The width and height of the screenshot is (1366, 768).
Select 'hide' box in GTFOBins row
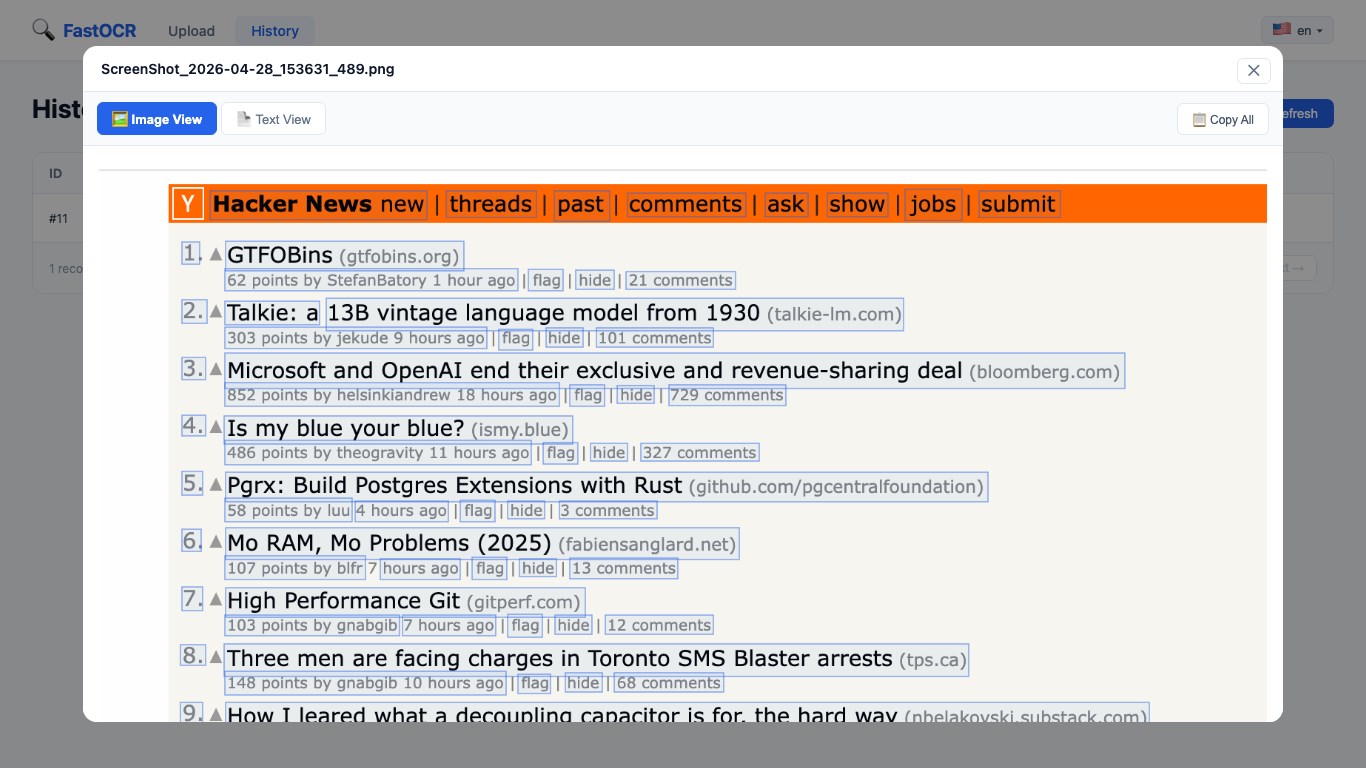pyautogui.click(x=595, y=281)
